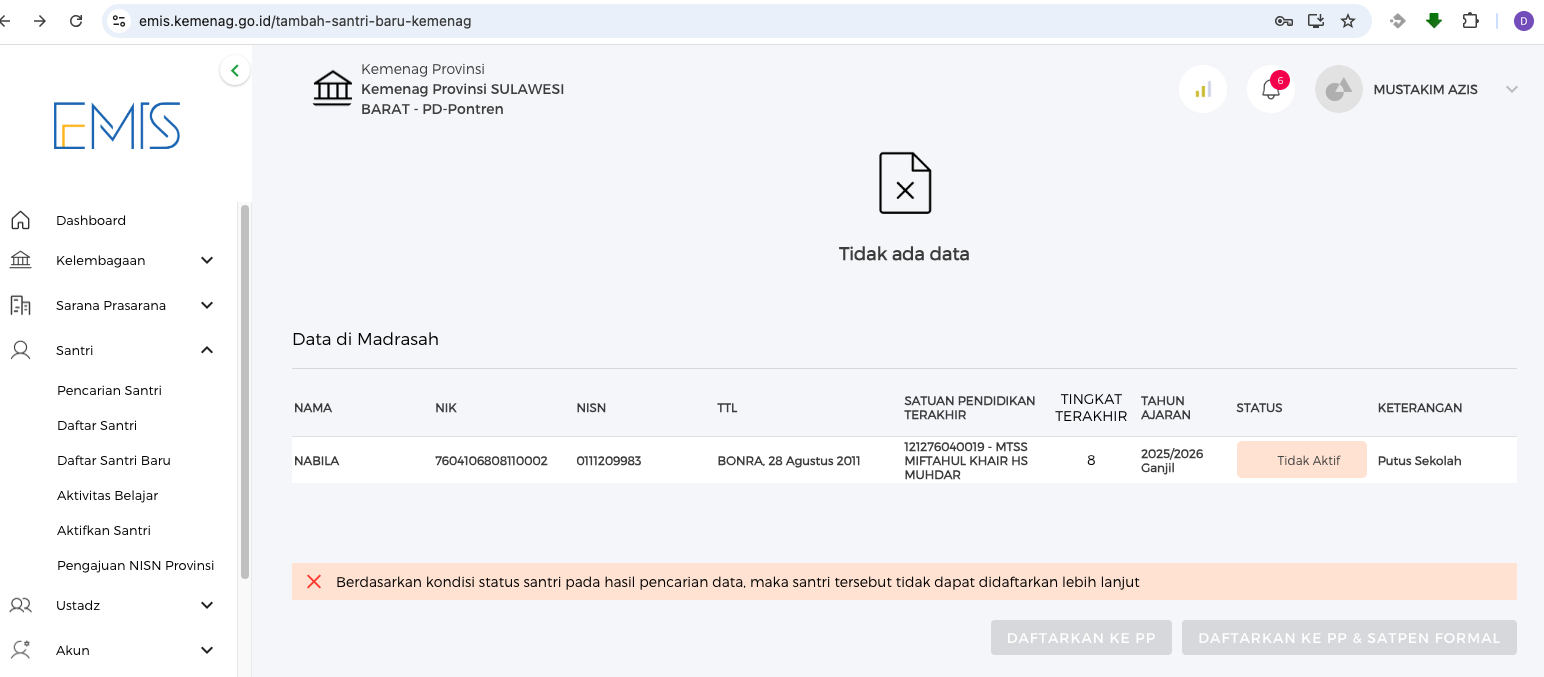Expand the Sarana Prasarana menu
The image size is (1544, 677).
coord(207,305)
